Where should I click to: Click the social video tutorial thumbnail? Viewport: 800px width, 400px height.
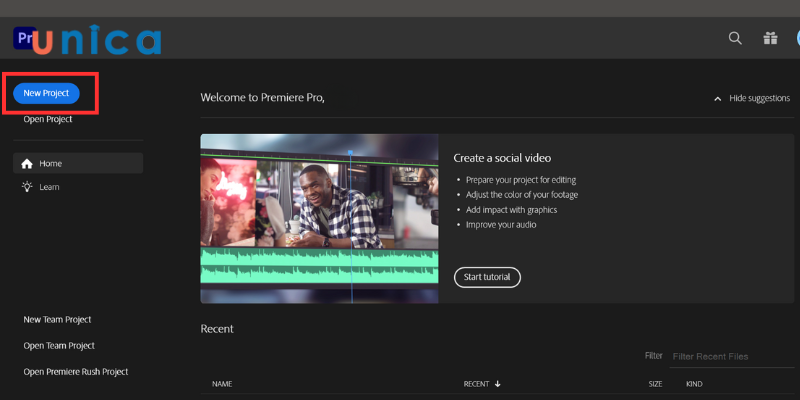pos(319,218)
